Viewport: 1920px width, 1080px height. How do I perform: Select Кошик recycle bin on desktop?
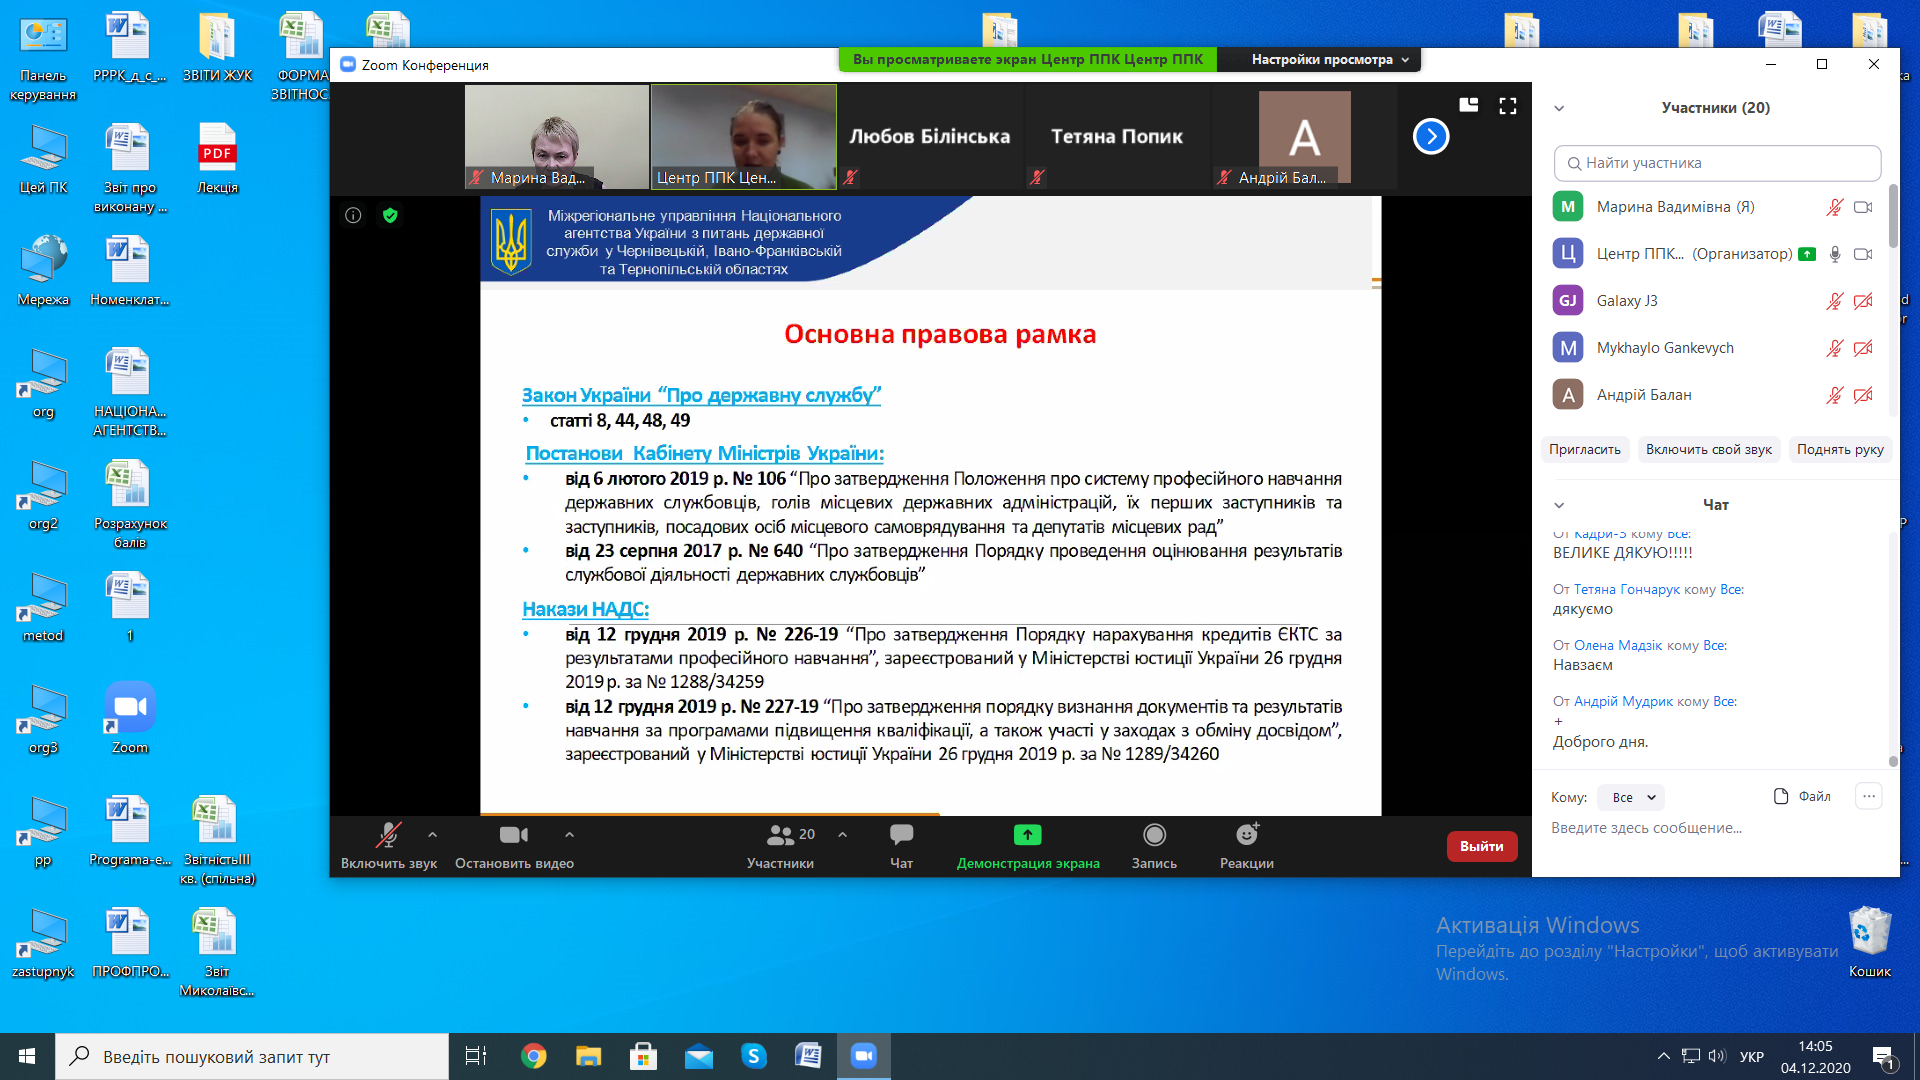[x=1870, y=942]
